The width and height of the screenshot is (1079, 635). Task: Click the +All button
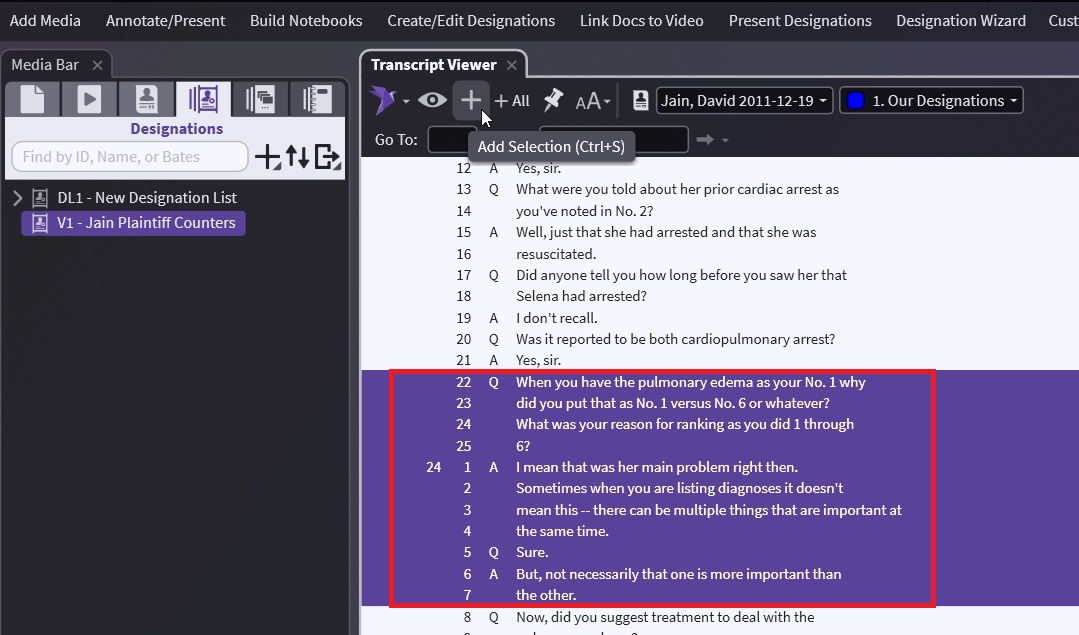pos(512,100)
